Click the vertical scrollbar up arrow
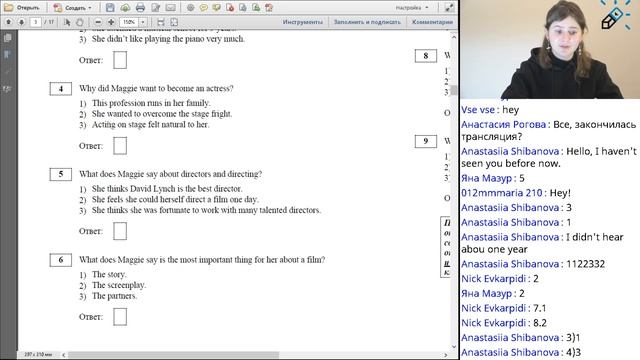 pyautogui.click(x=454, y=37)
